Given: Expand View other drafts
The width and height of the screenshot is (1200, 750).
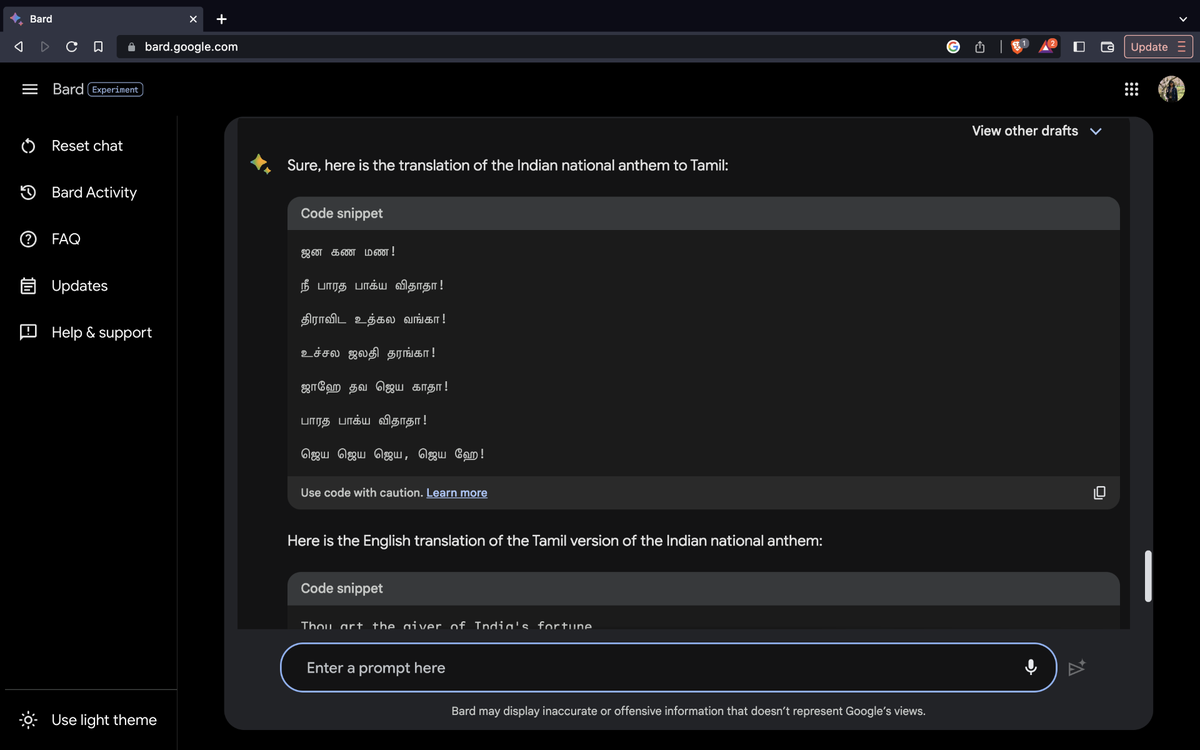Looking at the screenshot, I should [x=1036, y=131].
